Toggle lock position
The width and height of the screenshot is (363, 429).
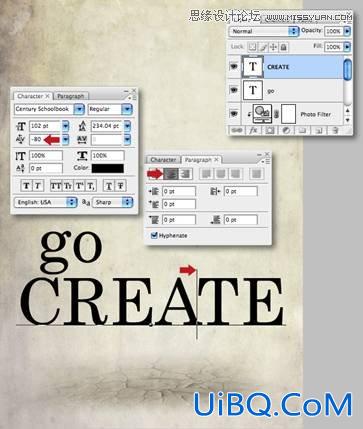273,47
